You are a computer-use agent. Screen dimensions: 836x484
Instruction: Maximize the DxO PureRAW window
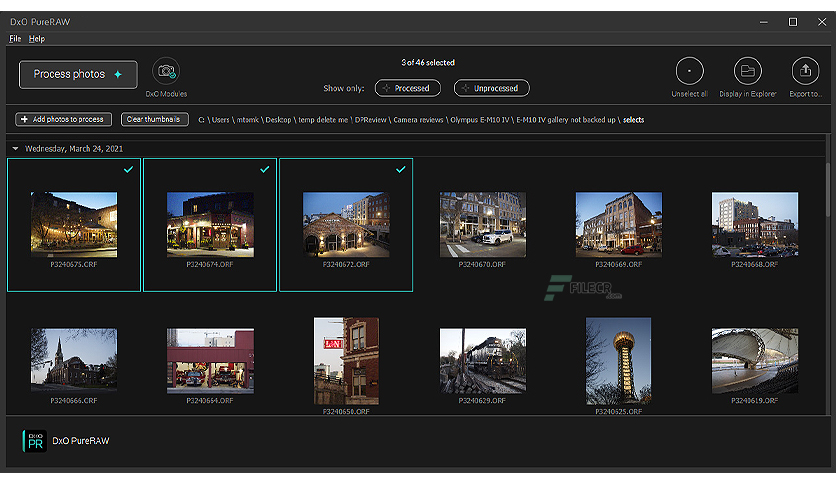(x=793, y=22)
